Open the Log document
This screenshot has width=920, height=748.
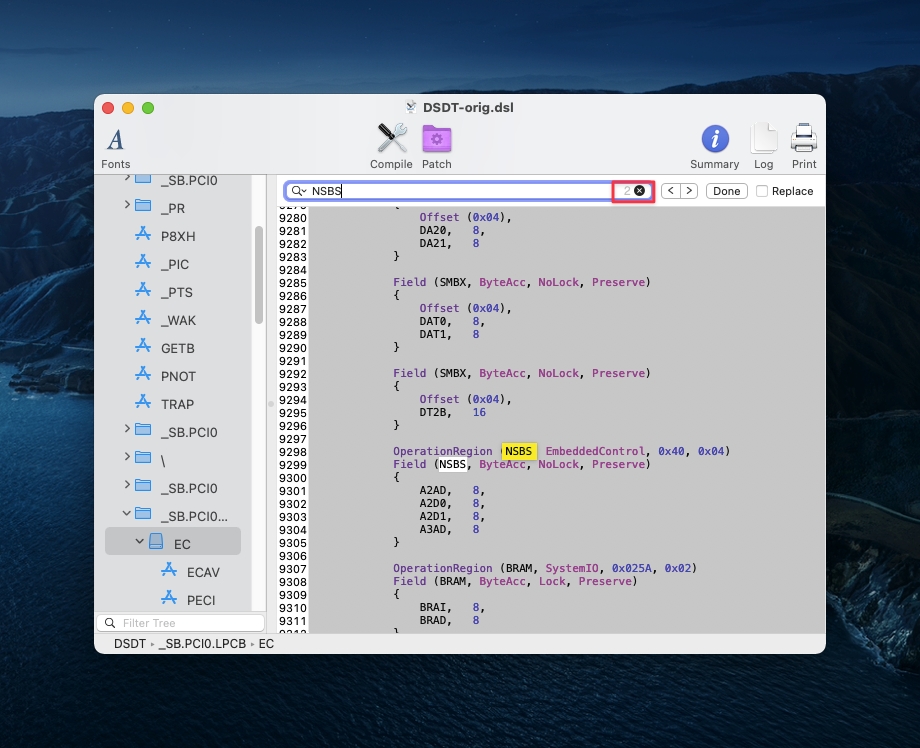(x=763, y=146)
